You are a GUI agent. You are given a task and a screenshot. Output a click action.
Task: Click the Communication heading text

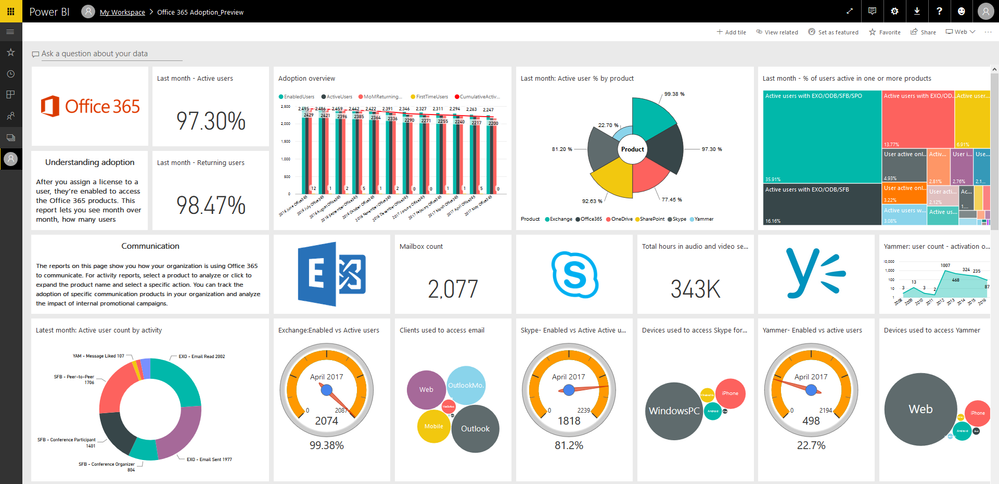150,246
